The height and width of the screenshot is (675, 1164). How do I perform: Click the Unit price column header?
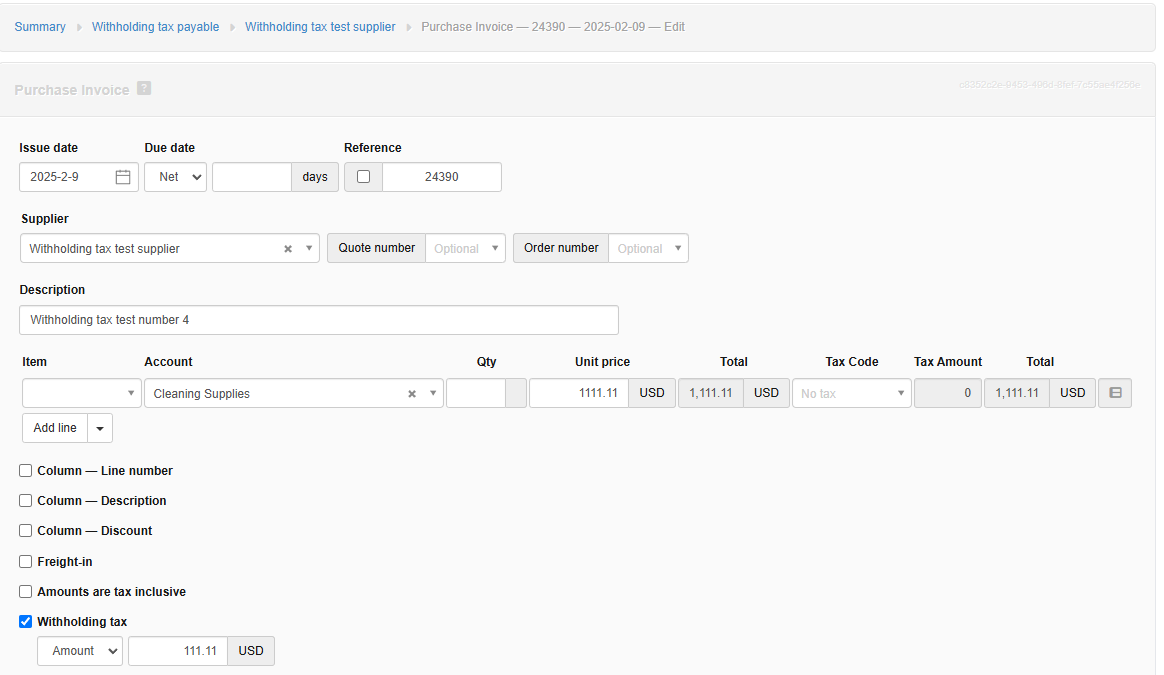tap(602, 362)
